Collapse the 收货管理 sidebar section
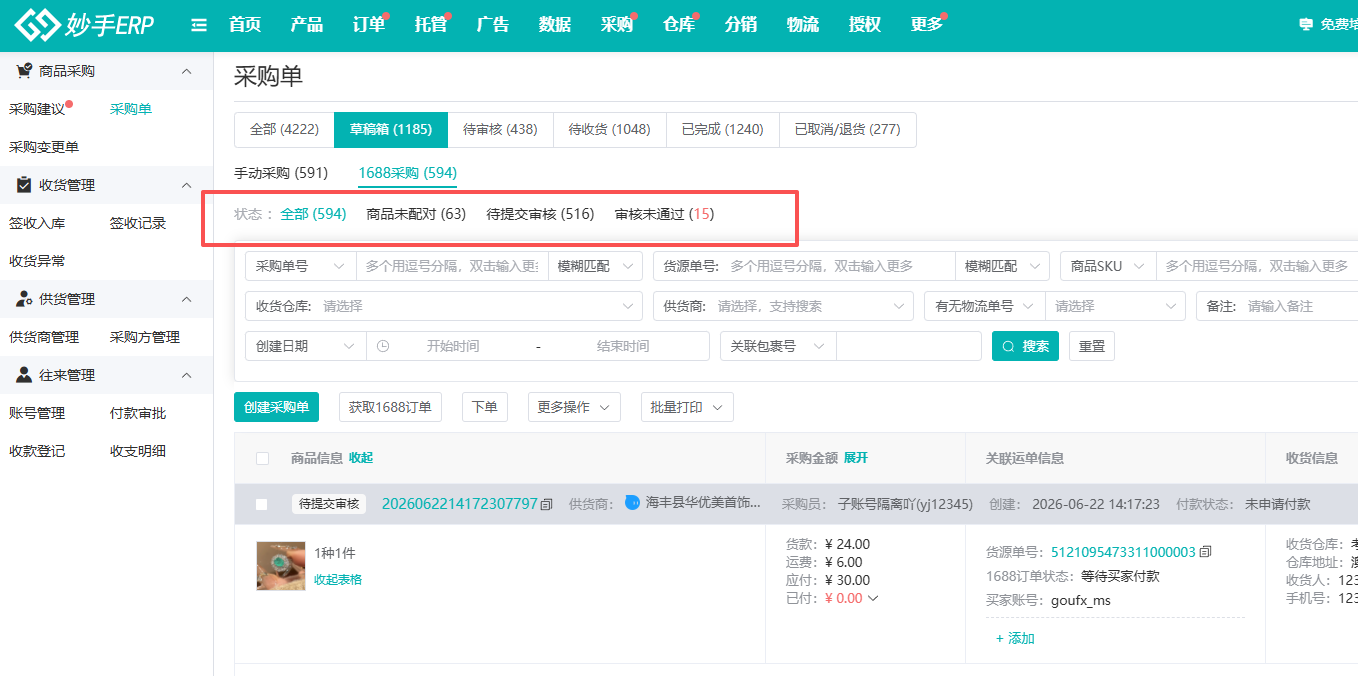The width and height of the screenshot is (1358, 676). click(186, 185)
